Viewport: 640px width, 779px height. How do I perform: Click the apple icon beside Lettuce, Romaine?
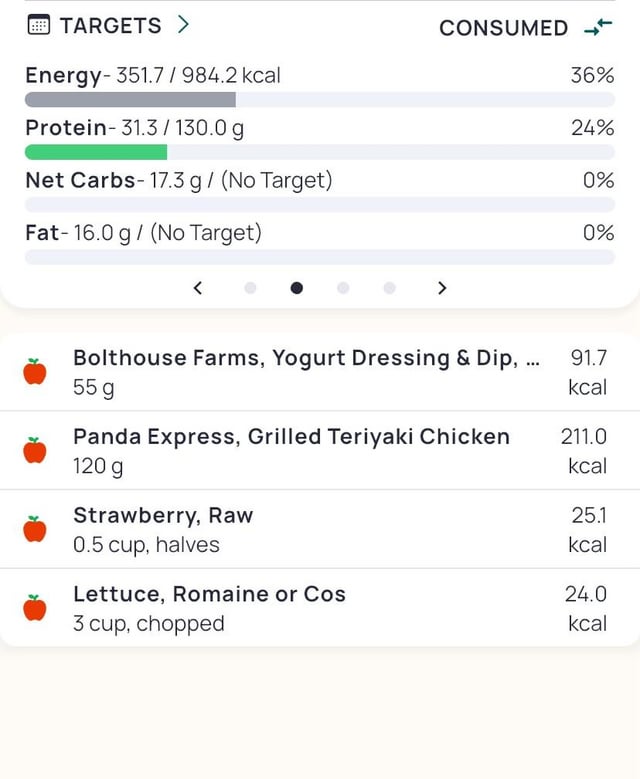click(35, 608)
